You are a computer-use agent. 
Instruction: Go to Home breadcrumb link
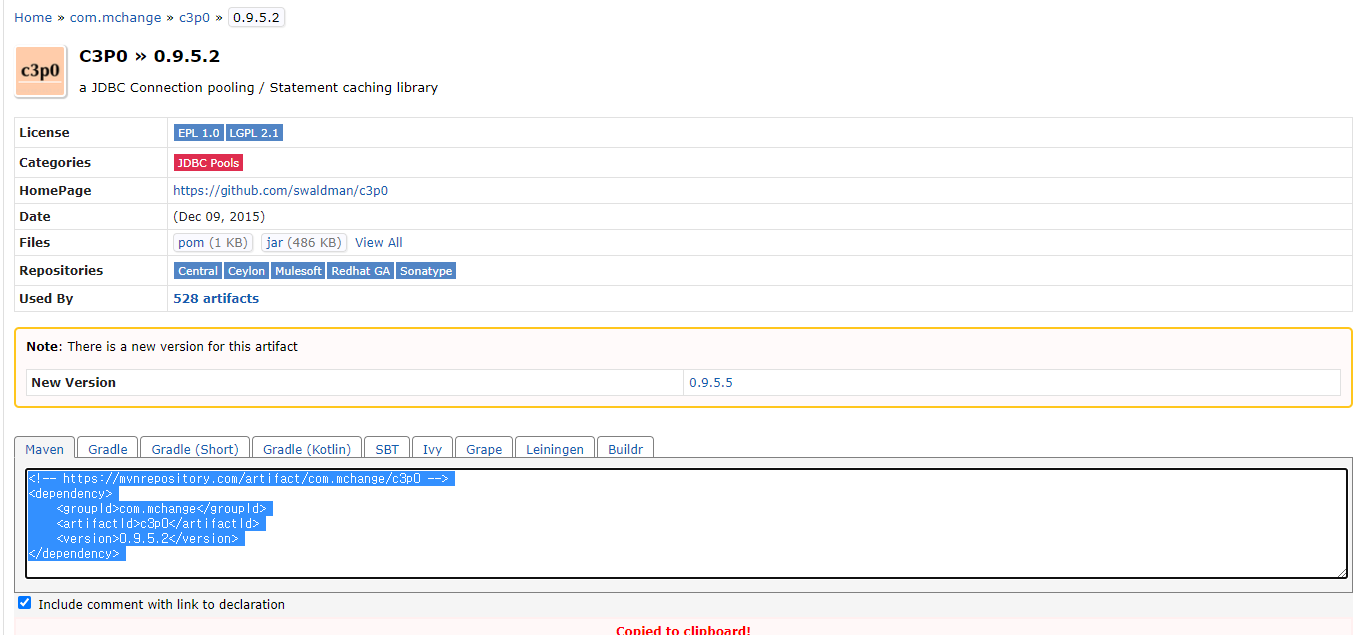pos(33,17)
